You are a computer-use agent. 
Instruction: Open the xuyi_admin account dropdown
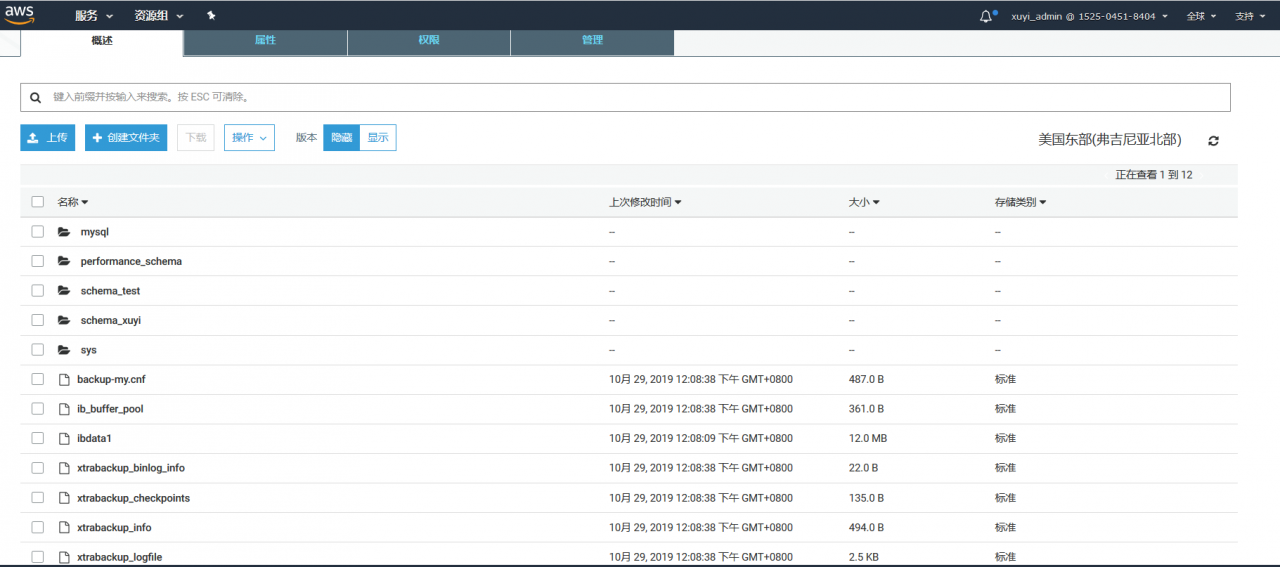coord(1089,16)
